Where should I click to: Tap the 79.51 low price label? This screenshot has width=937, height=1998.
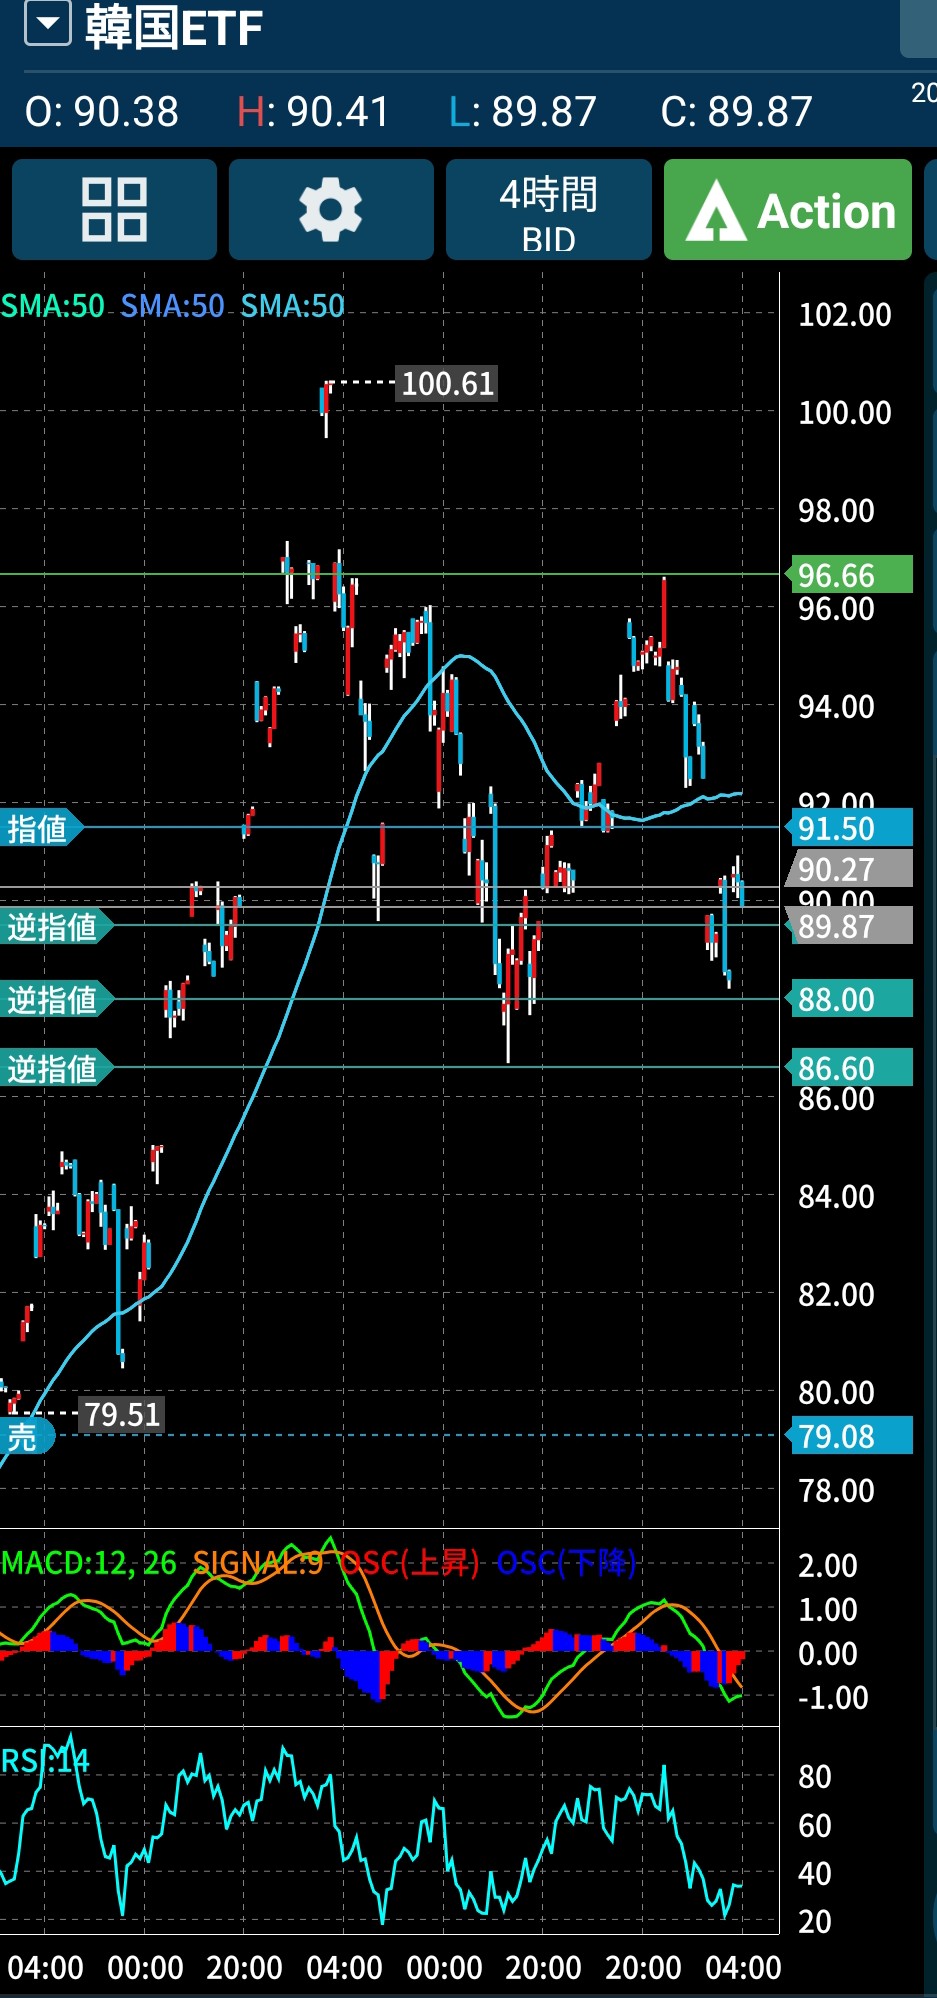tap(122, 1414)
